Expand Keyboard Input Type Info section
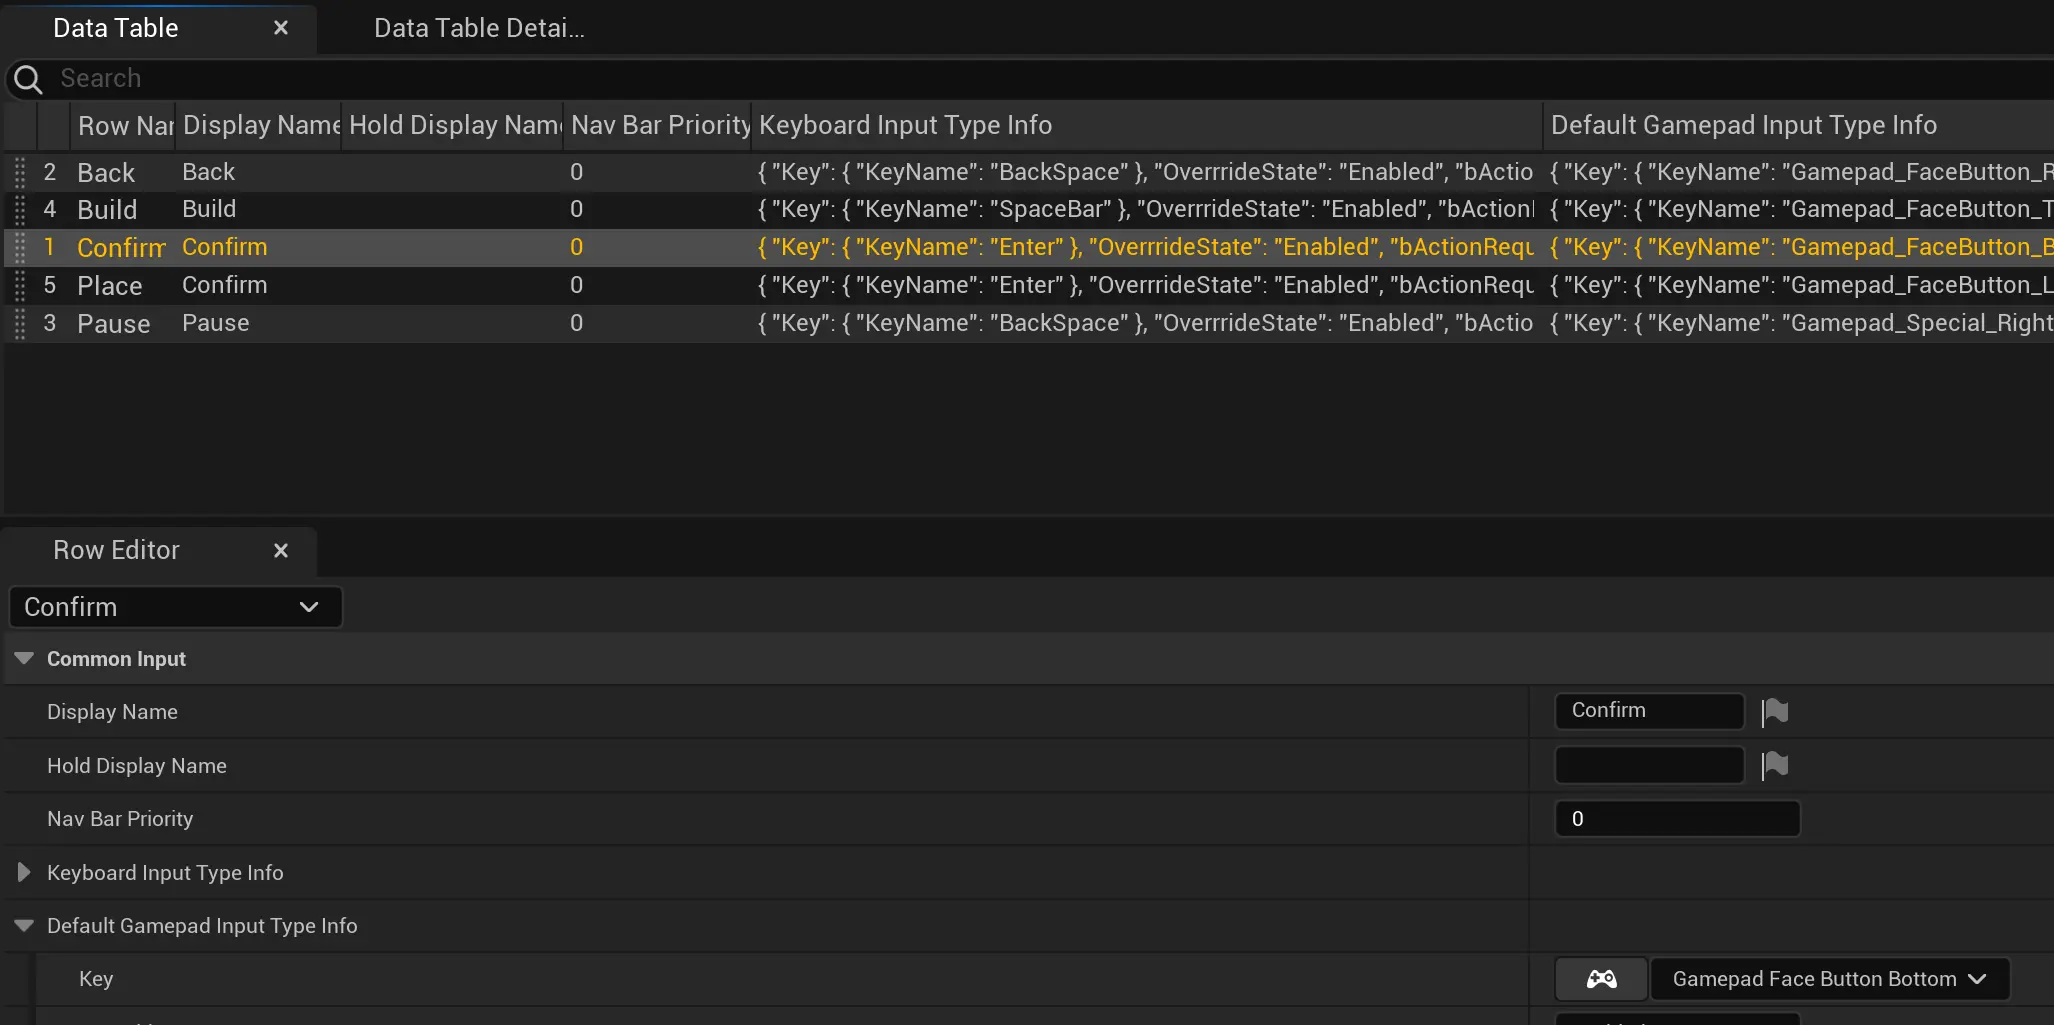This screenshot has height=1025, width=2054. (24, 873)
